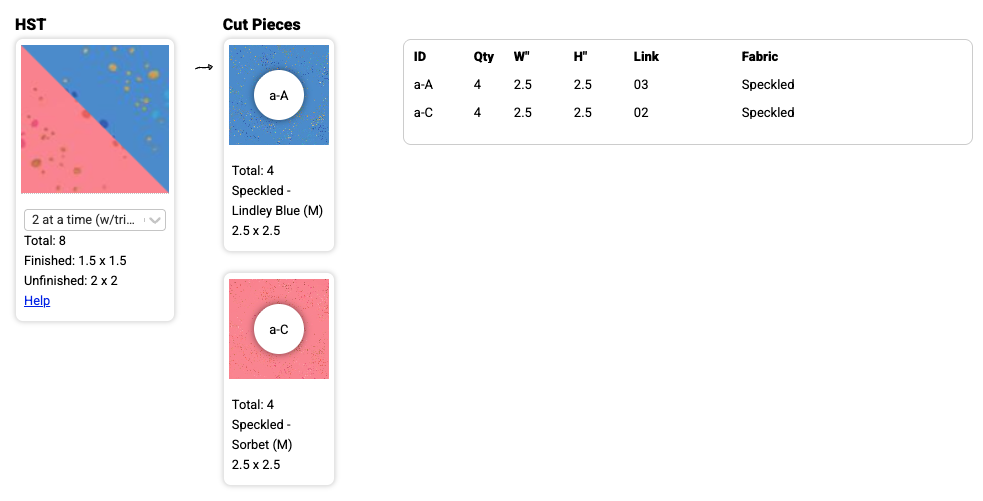Click the ID column header
This screenshot has height=501, width=983.
(x=420, y=57)
